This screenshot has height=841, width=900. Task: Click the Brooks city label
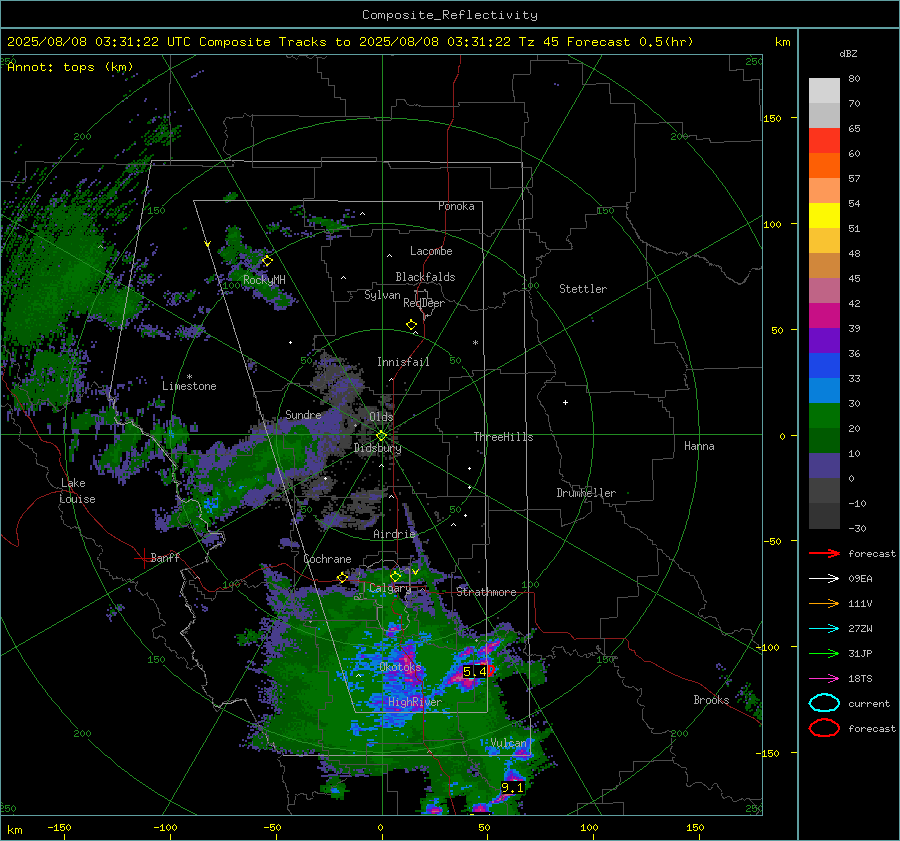click(711, 700)
